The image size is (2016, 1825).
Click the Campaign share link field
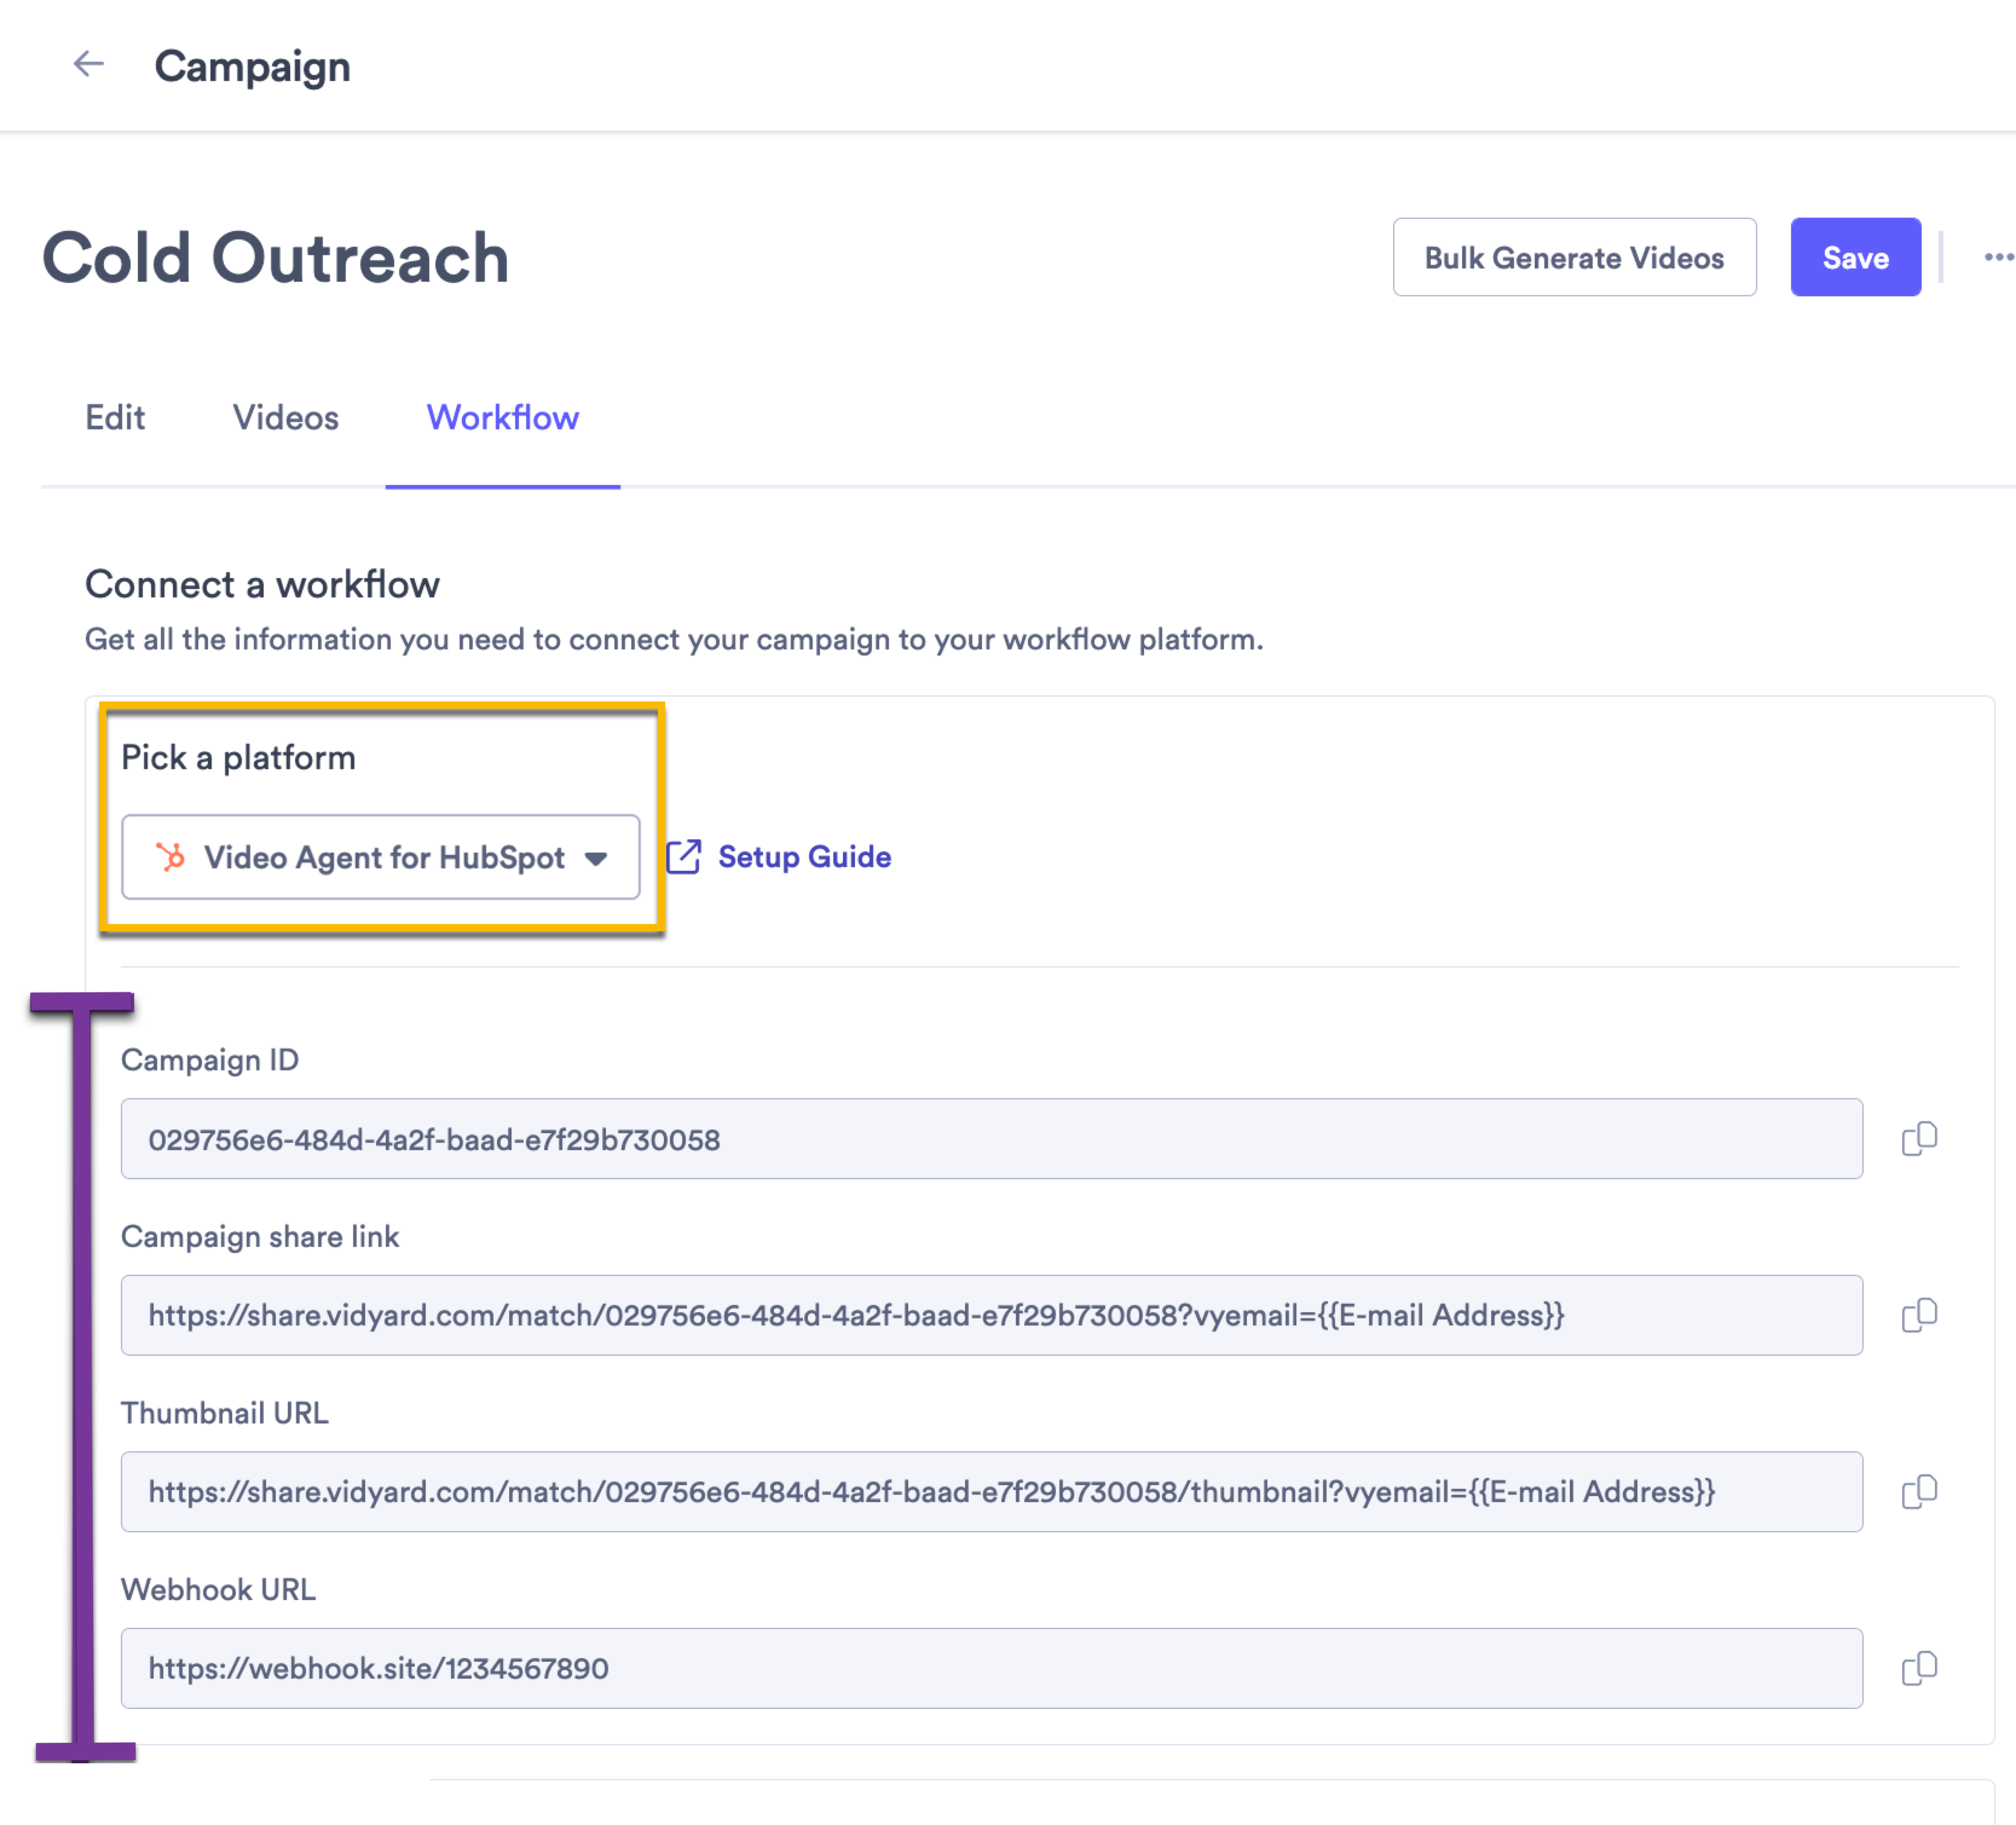point(992,1315)
